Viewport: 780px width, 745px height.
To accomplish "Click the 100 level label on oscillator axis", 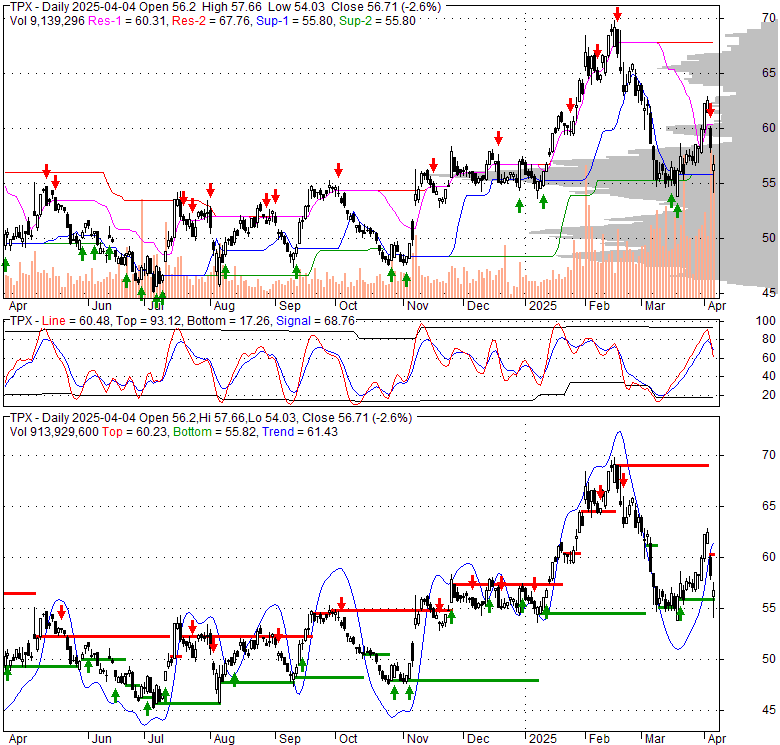I will click(766, 321).
